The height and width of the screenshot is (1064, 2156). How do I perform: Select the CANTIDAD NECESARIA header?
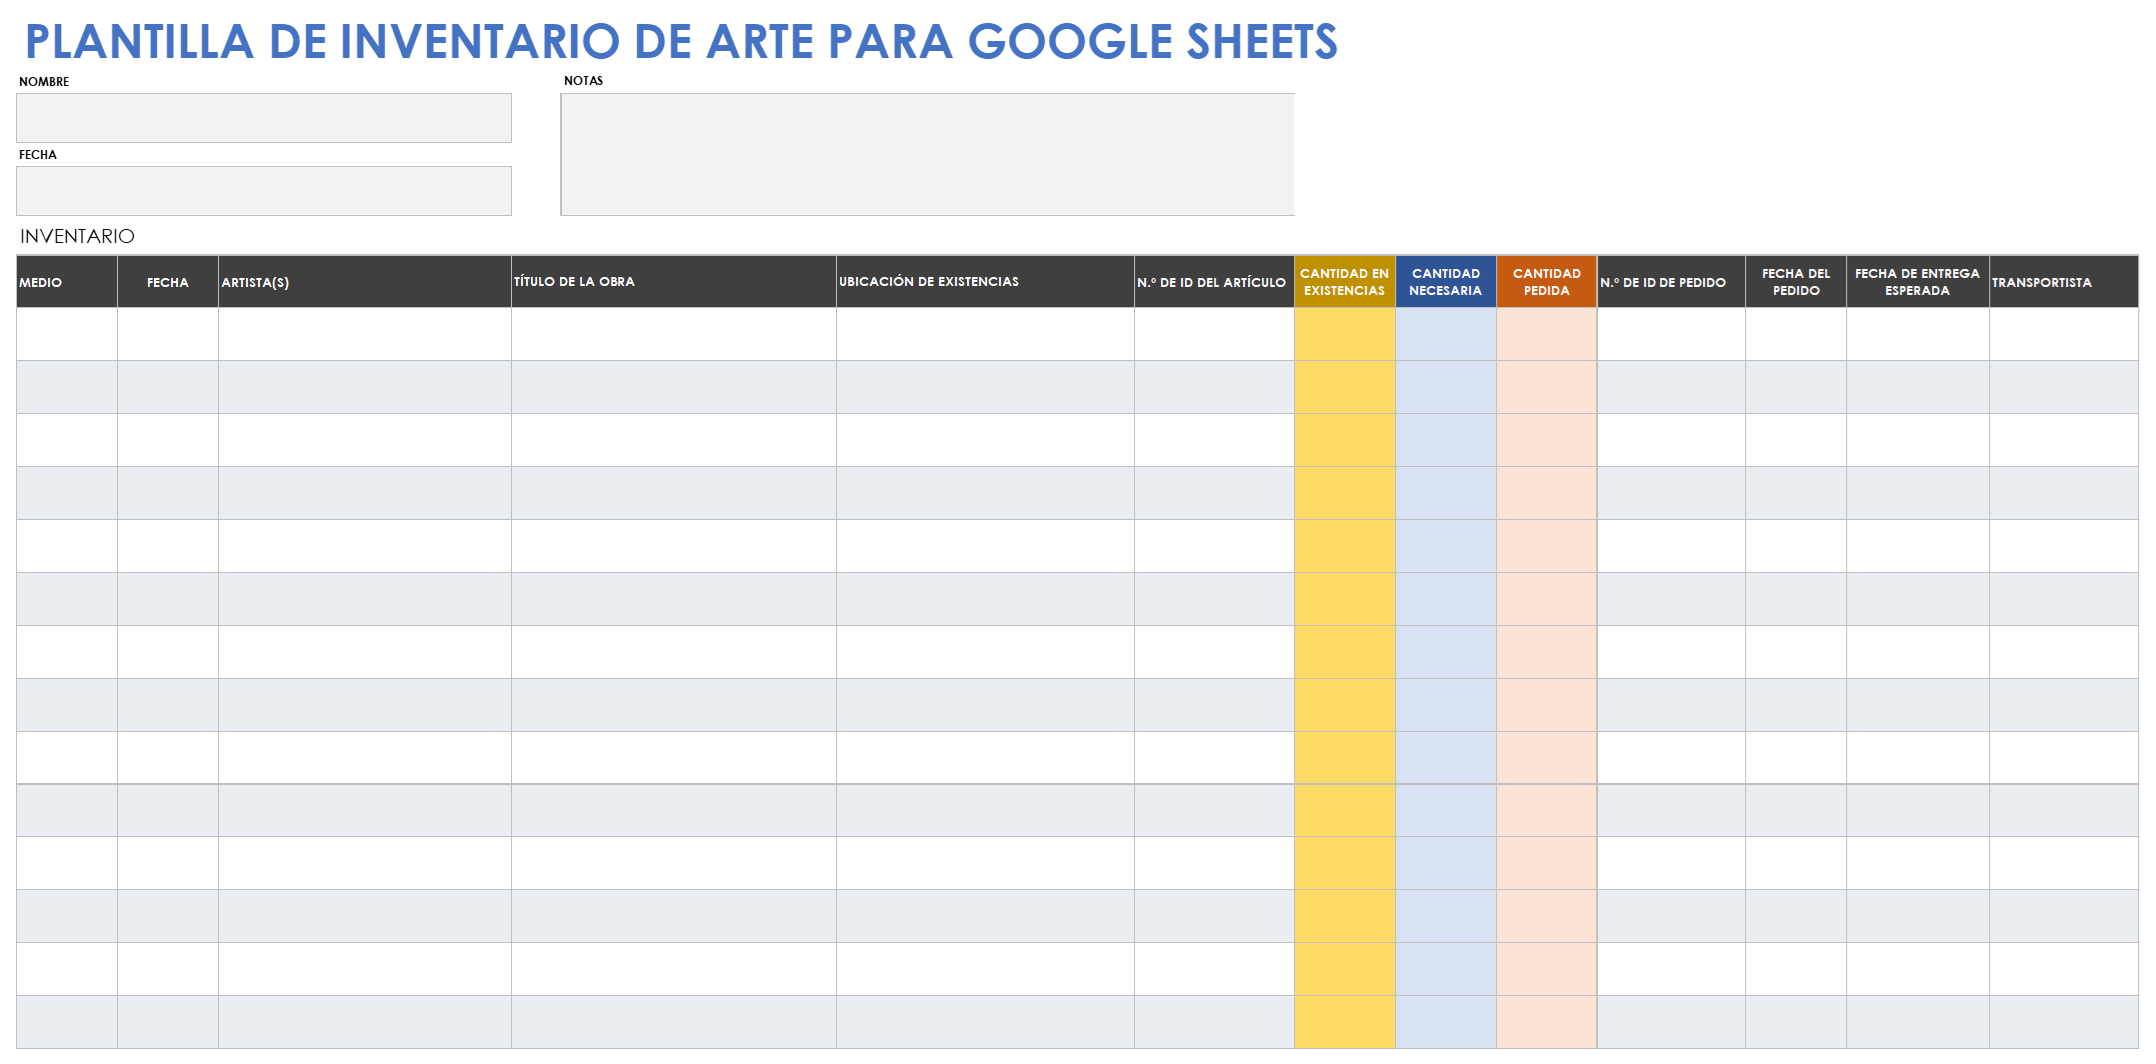pyautogui.click(x=1446, y=282)
